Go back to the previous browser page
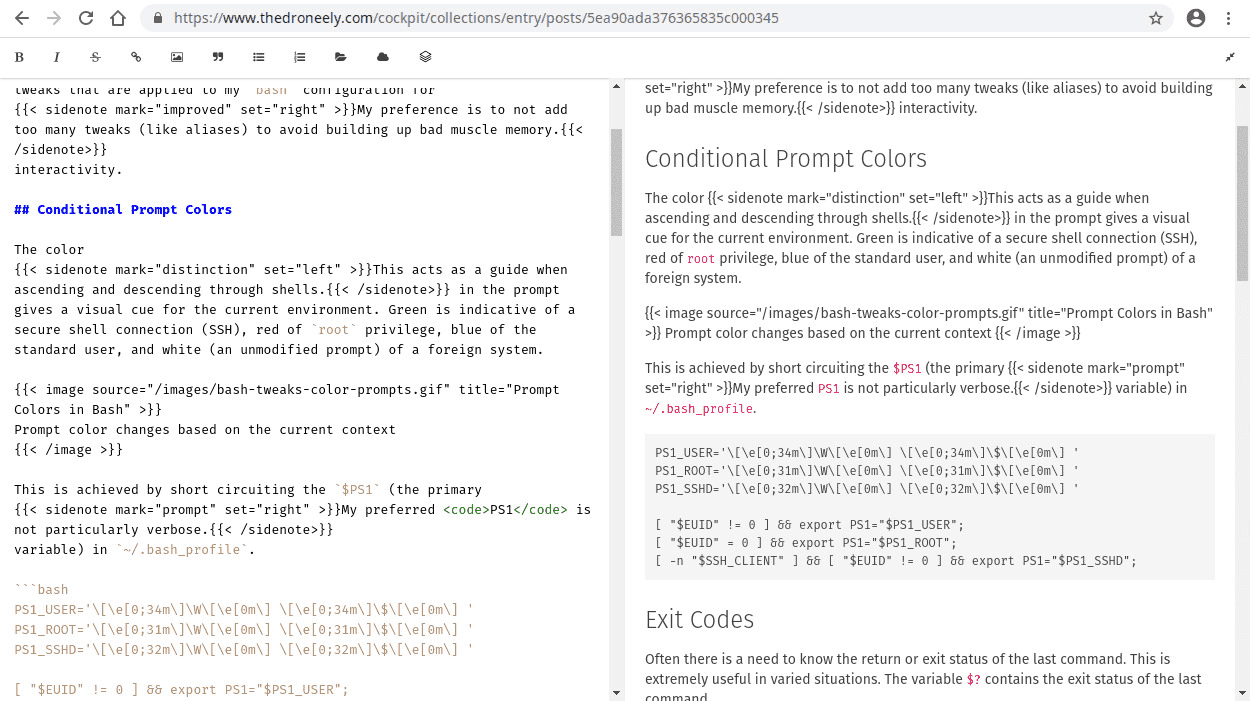The width and height of the screenshot is (1250, 701). (x=22, y=18)
